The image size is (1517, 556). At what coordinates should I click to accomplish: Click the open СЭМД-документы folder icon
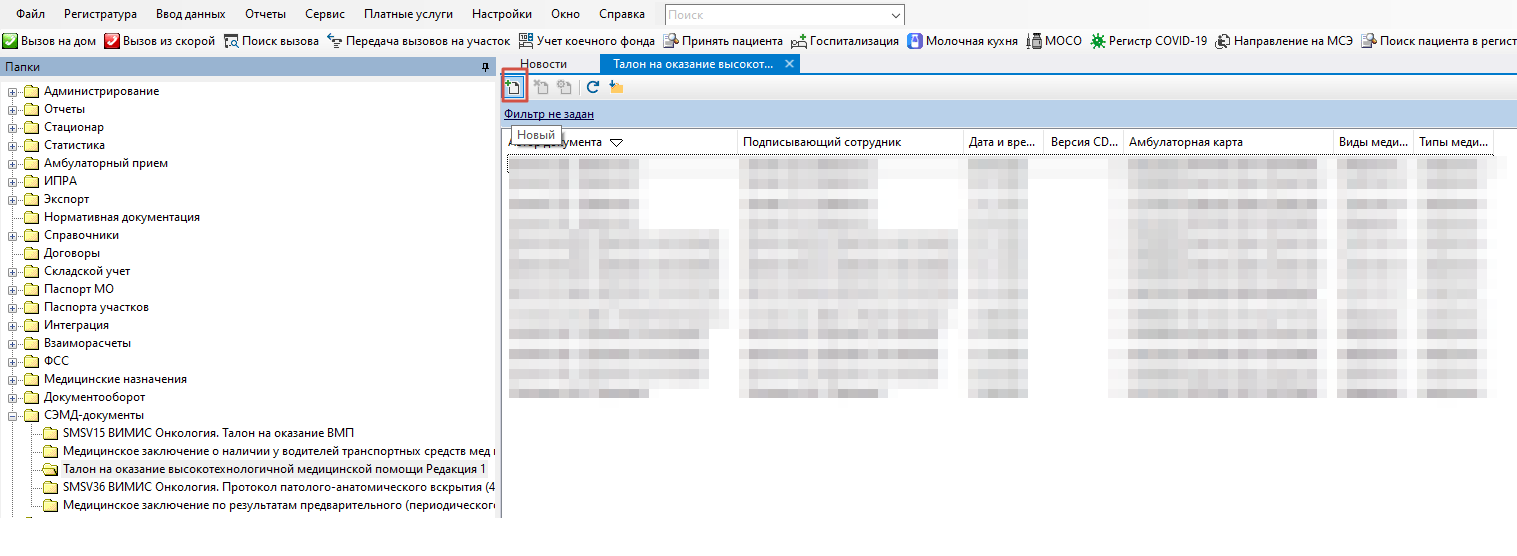tap(32, 415)
